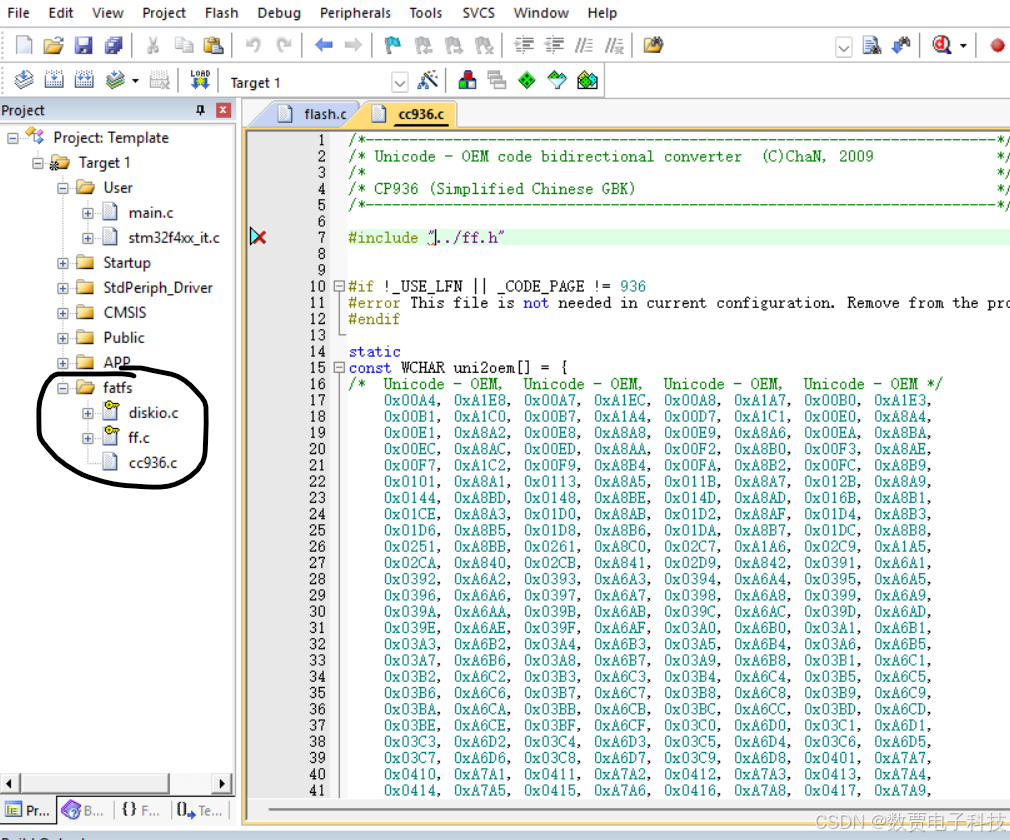Screen dimensions: 1010x840
Task: Open the batch build dropdown arrow
Action: tap(135, 81)
